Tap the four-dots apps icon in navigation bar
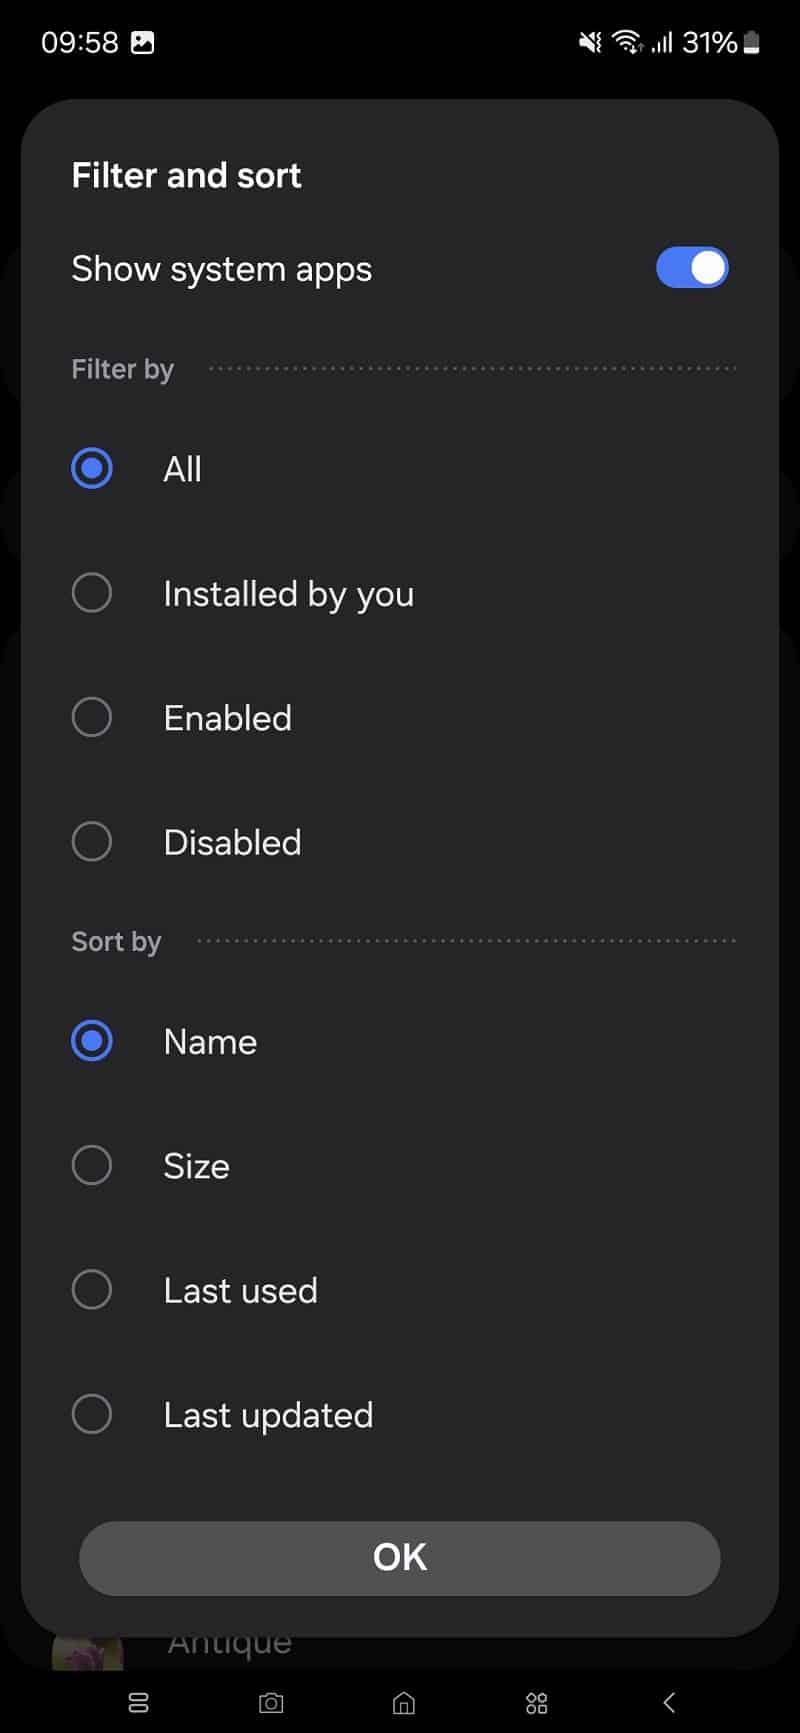 pos(537,1702)
